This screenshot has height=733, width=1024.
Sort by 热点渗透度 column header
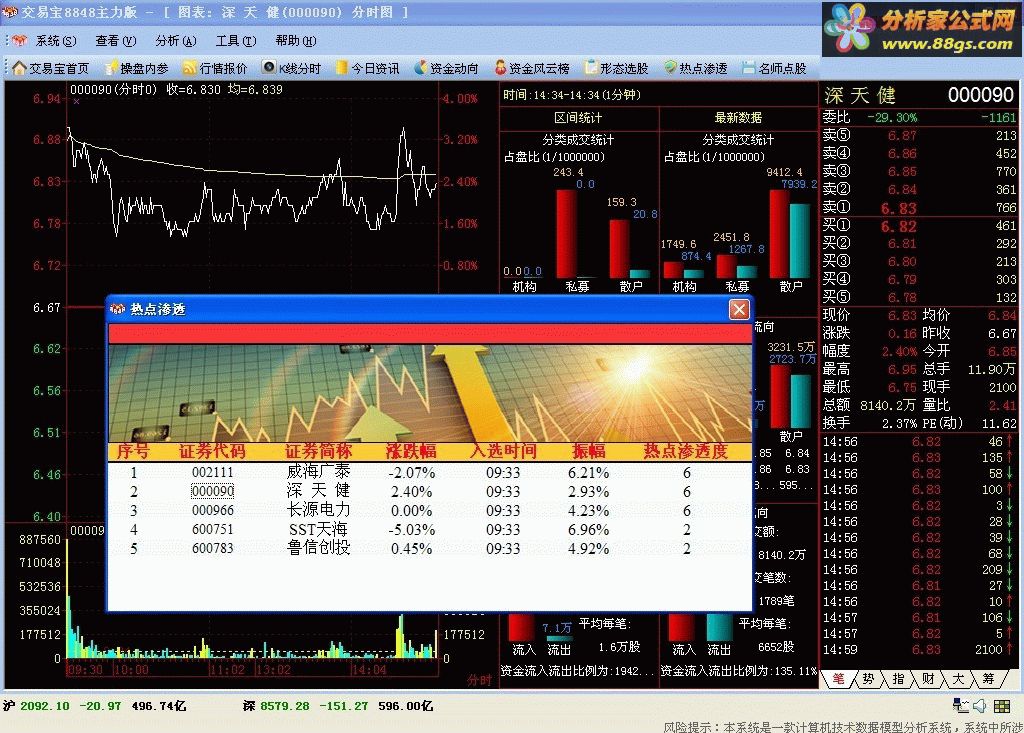(686, 451)
